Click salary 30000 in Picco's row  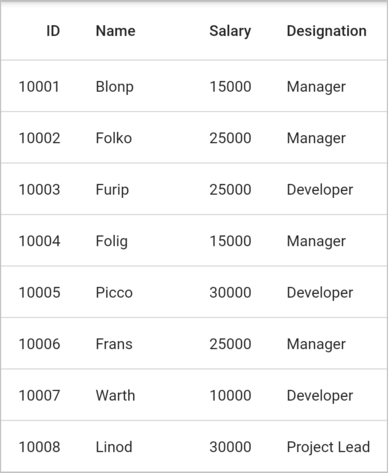pyautogui.click(x=230, y=293)
